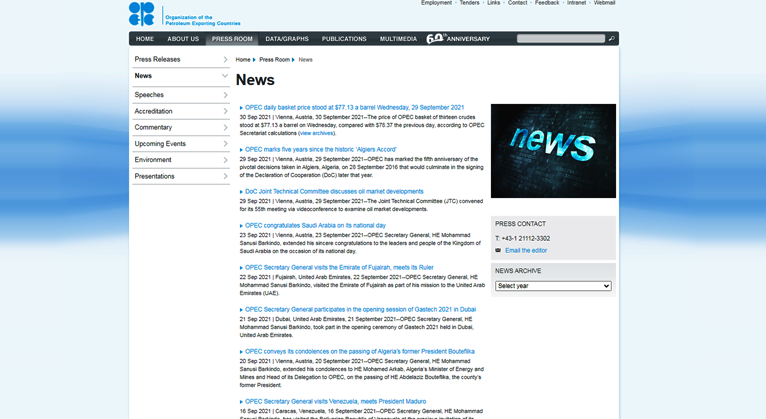Click the arrow bullet before OPEC daily basket price
This screenshot has height=419, width=766.
point(241,108)
